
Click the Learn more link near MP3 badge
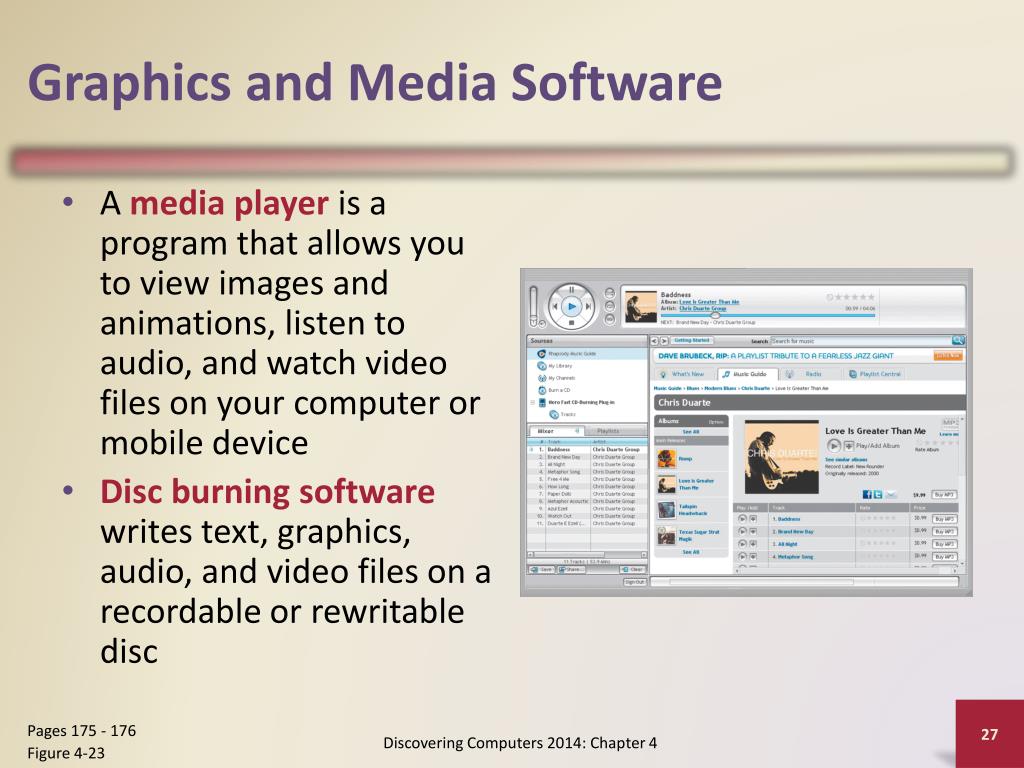[949, 434]
